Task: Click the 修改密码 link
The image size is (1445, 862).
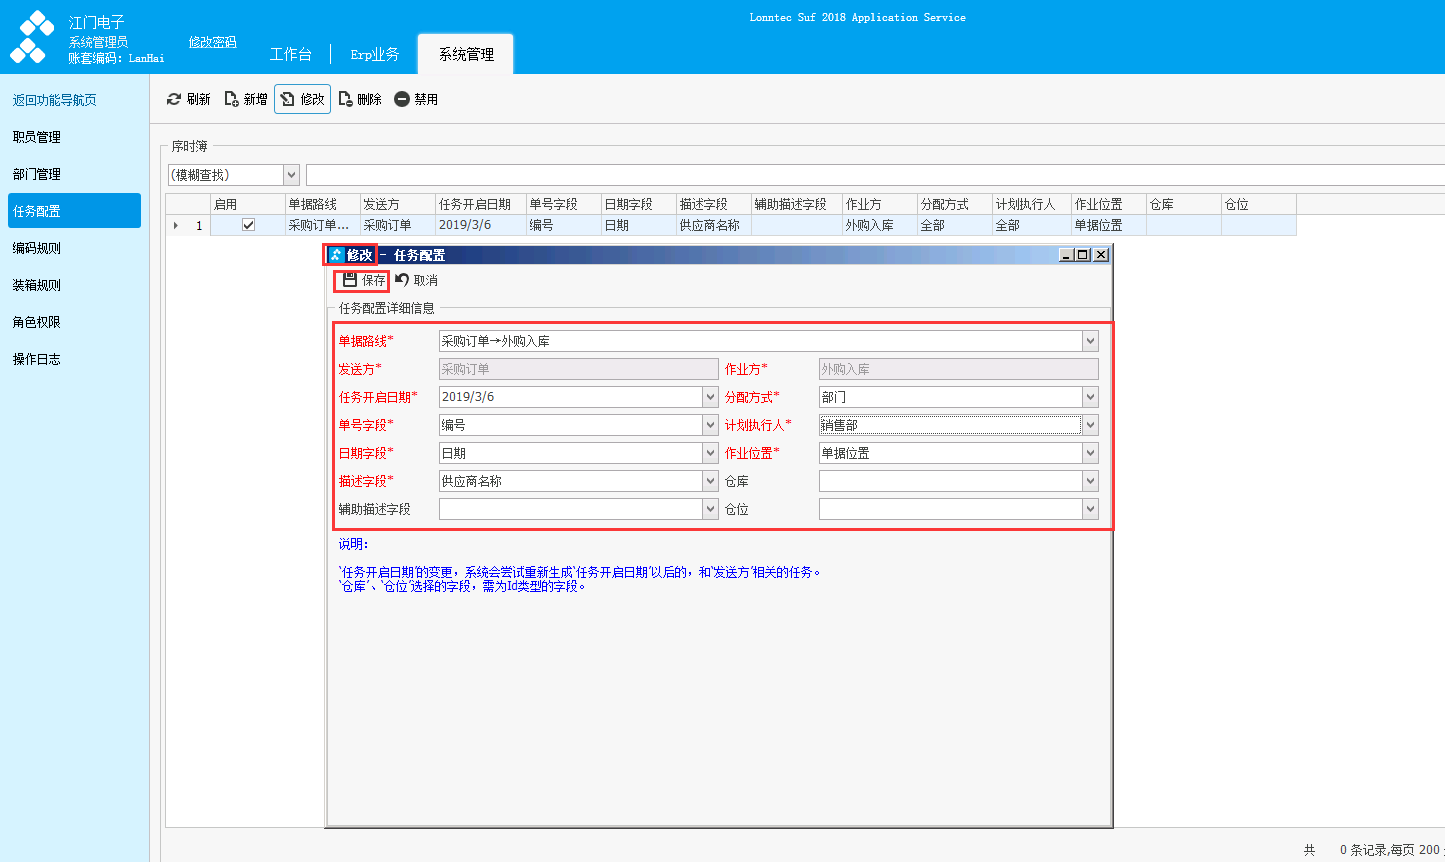Action: 213,42
